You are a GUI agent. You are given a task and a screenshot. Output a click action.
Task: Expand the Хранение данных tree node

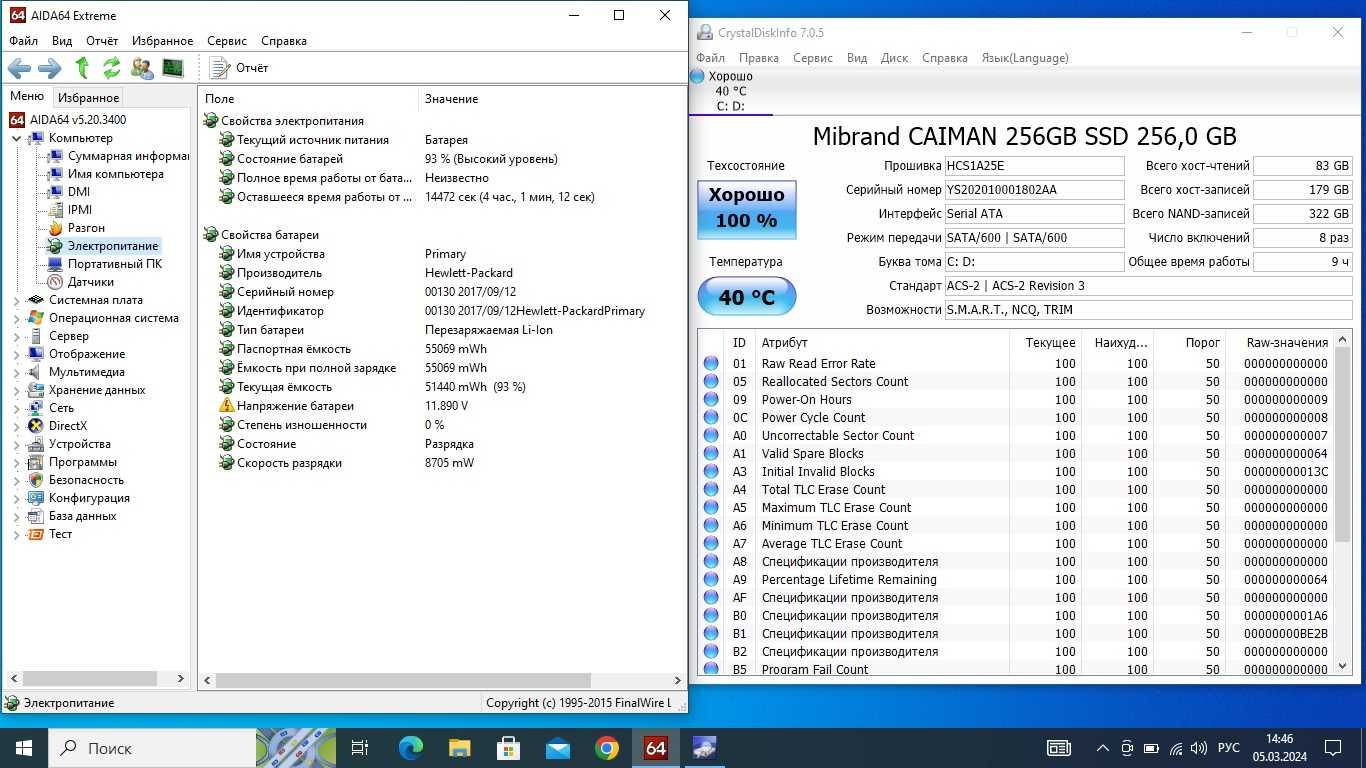point(17,390)
